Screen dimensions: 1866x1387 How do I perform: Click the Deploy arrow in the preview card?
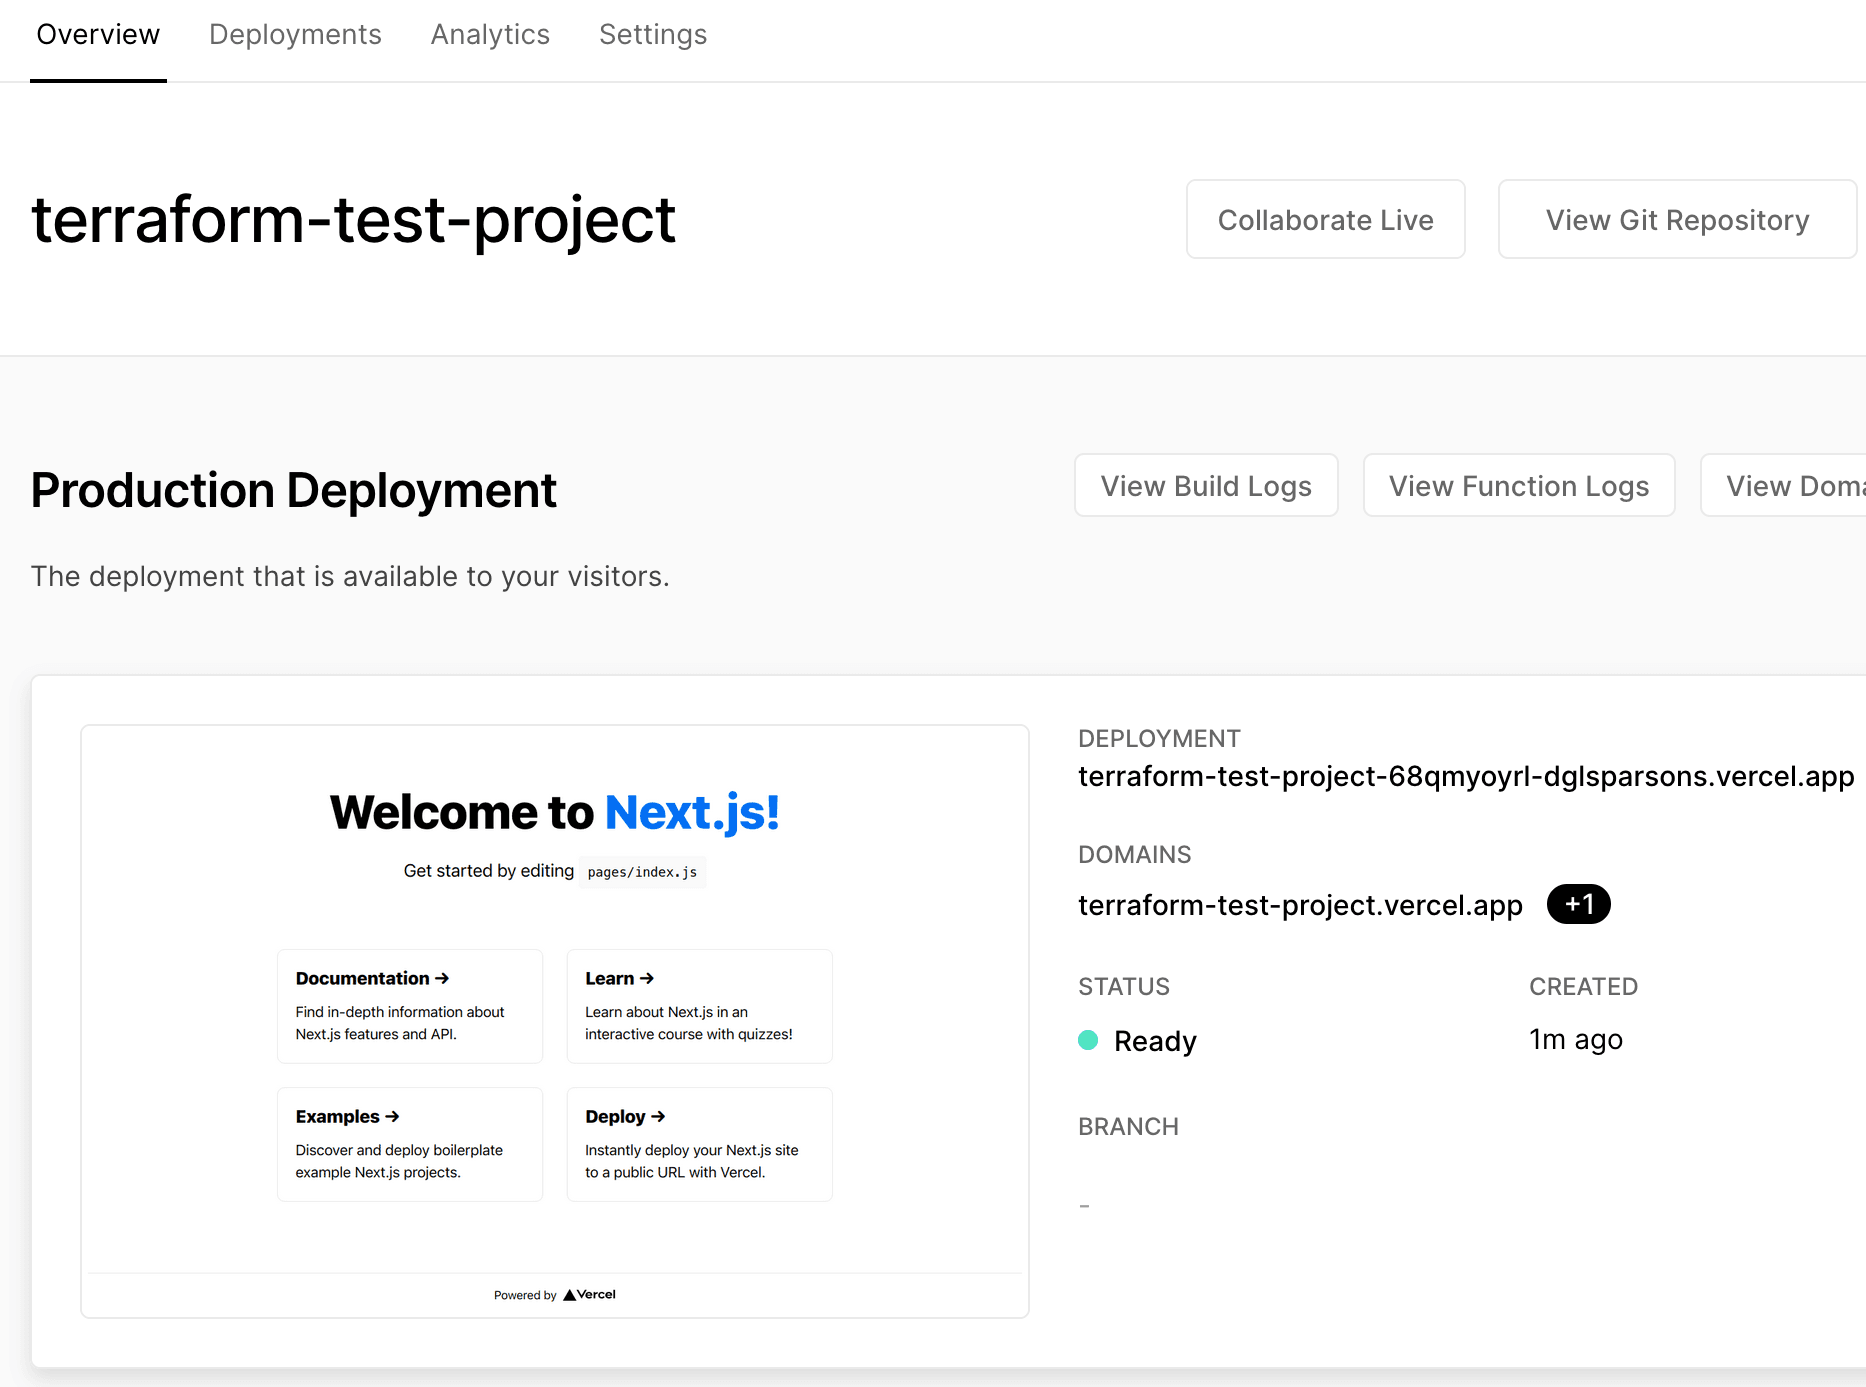tap(657, 1116)
